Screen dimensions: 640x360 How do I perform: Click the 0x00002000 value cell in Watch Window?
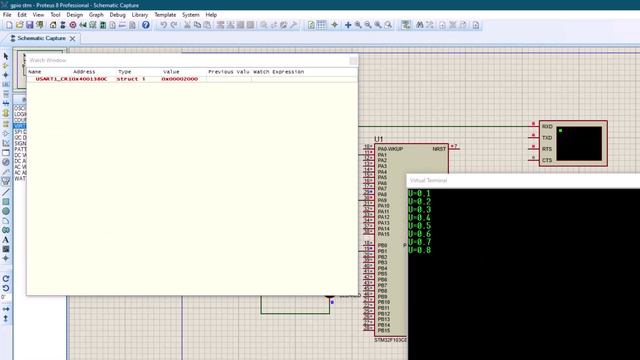coord(180,79)
